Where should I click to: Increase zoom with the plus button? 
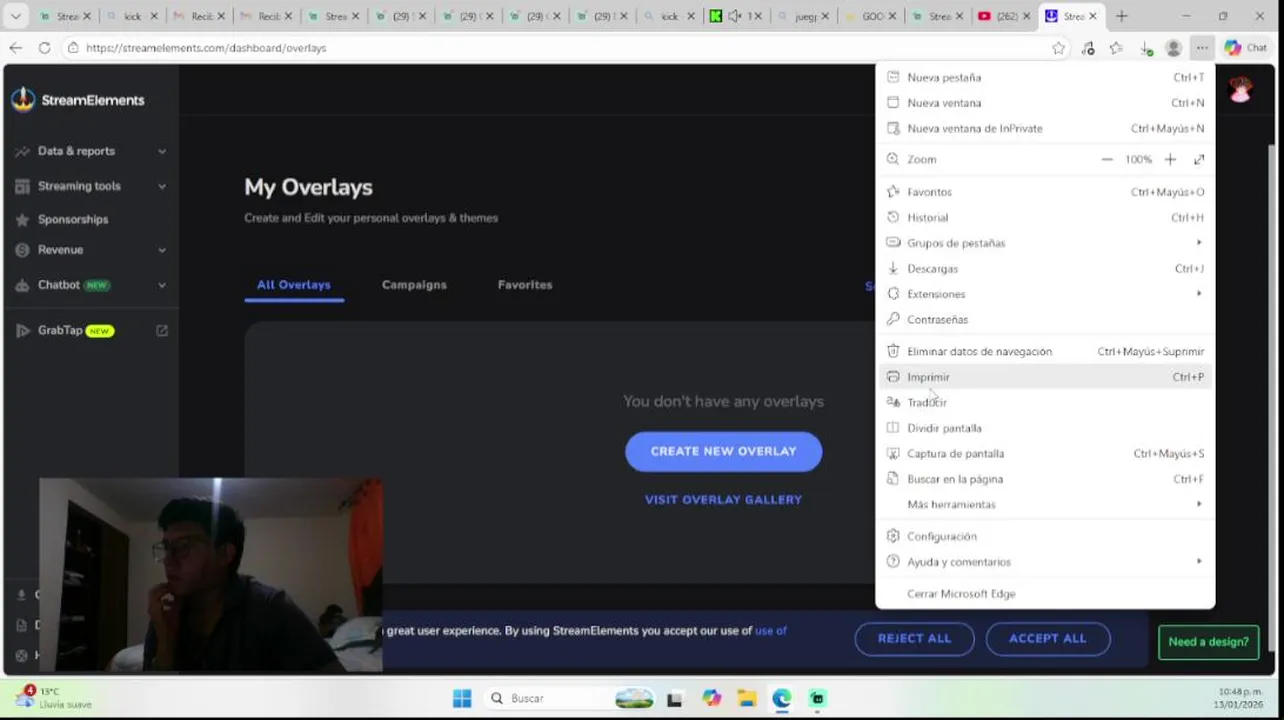click(1170, 159)
